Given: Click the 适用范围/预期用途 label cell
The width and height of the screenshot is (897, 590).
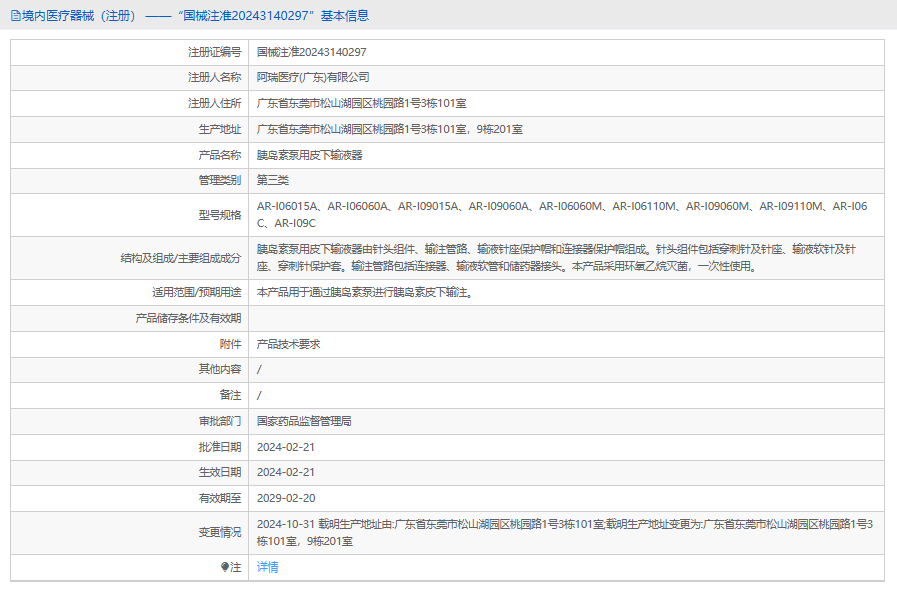Looking at the screenshot, I should point(129,292).
